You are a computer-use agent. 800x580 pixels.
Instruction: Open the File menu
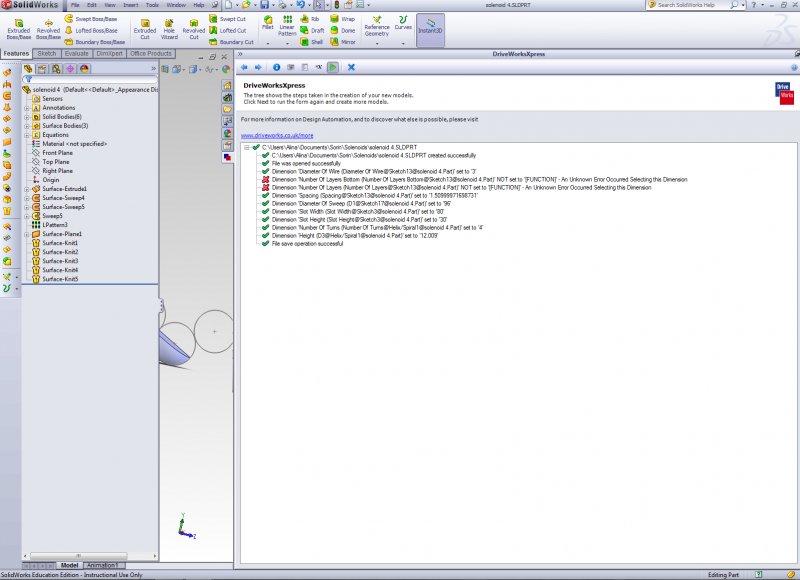point(75,5)
